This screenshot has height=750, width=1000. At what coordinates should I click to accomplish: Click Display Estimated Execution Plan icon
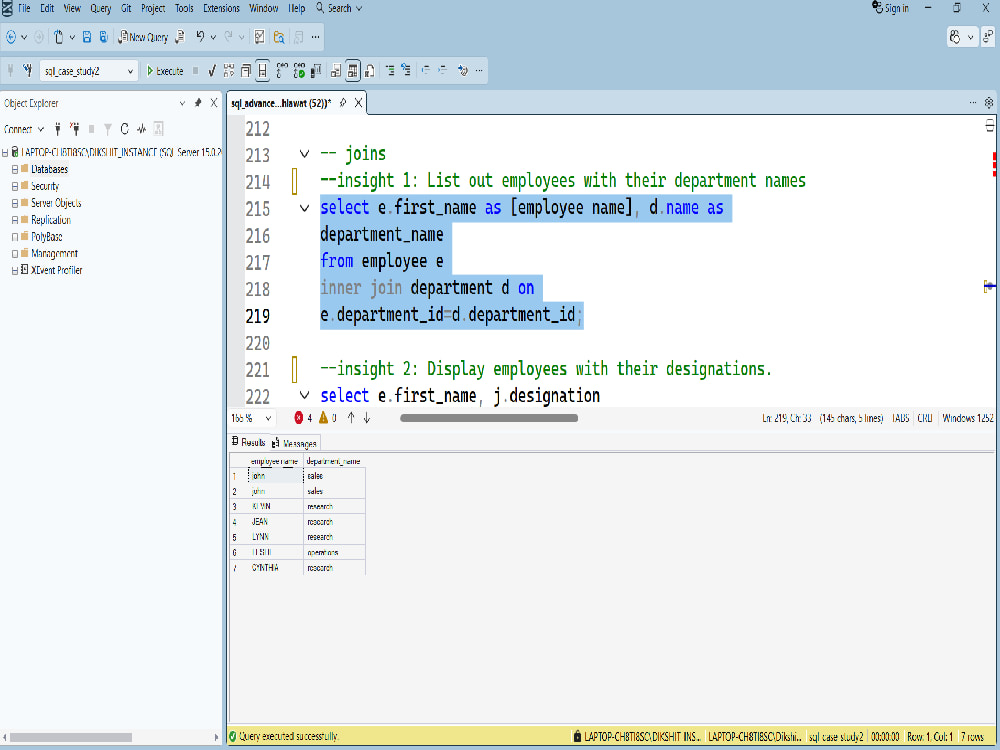(x=229, y=71)
